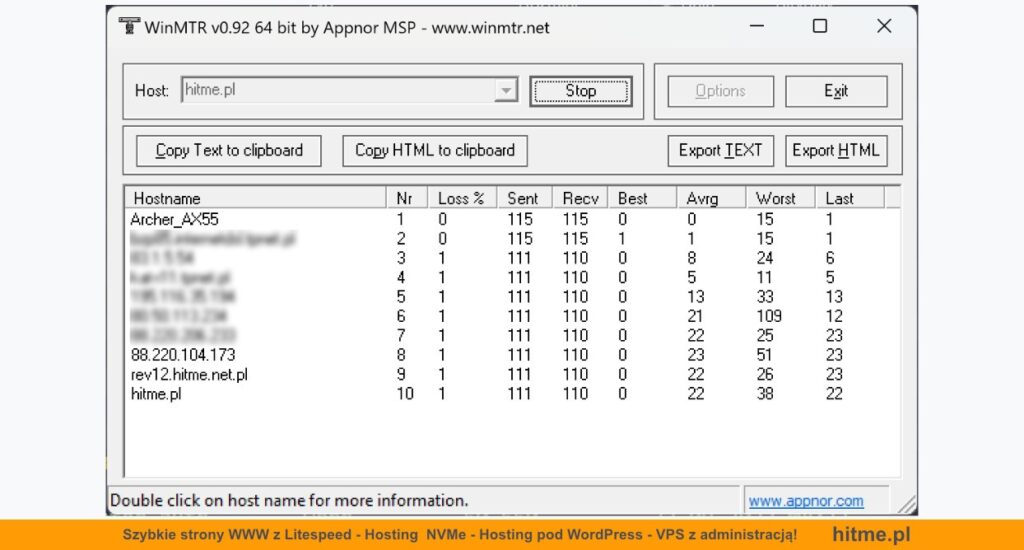
Task: Click the Recv column header
Action: (x=581, y=198)
